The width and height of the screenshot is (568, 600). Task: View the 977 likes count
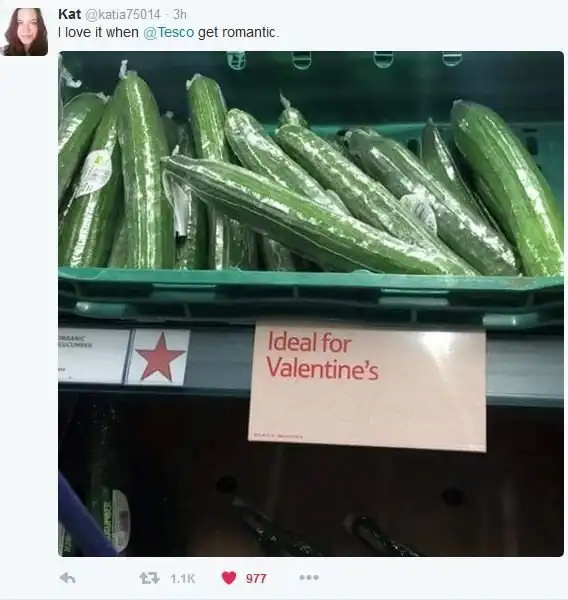point(256,578)
